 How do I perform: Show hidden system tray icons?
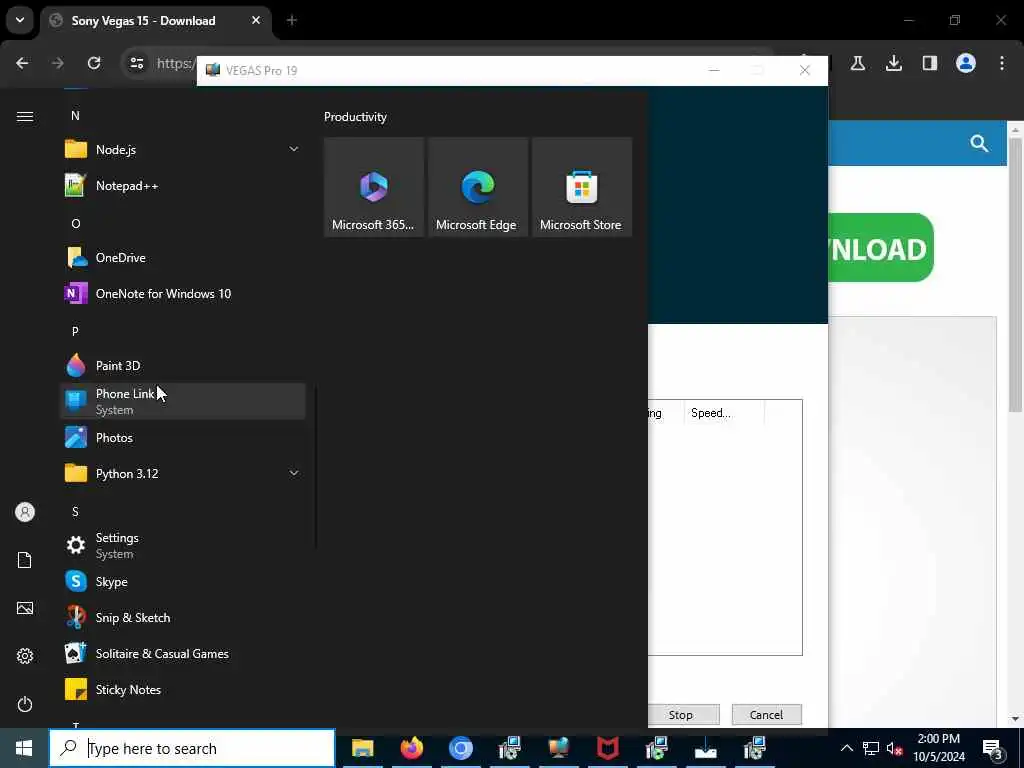click(x=846, y=748)
